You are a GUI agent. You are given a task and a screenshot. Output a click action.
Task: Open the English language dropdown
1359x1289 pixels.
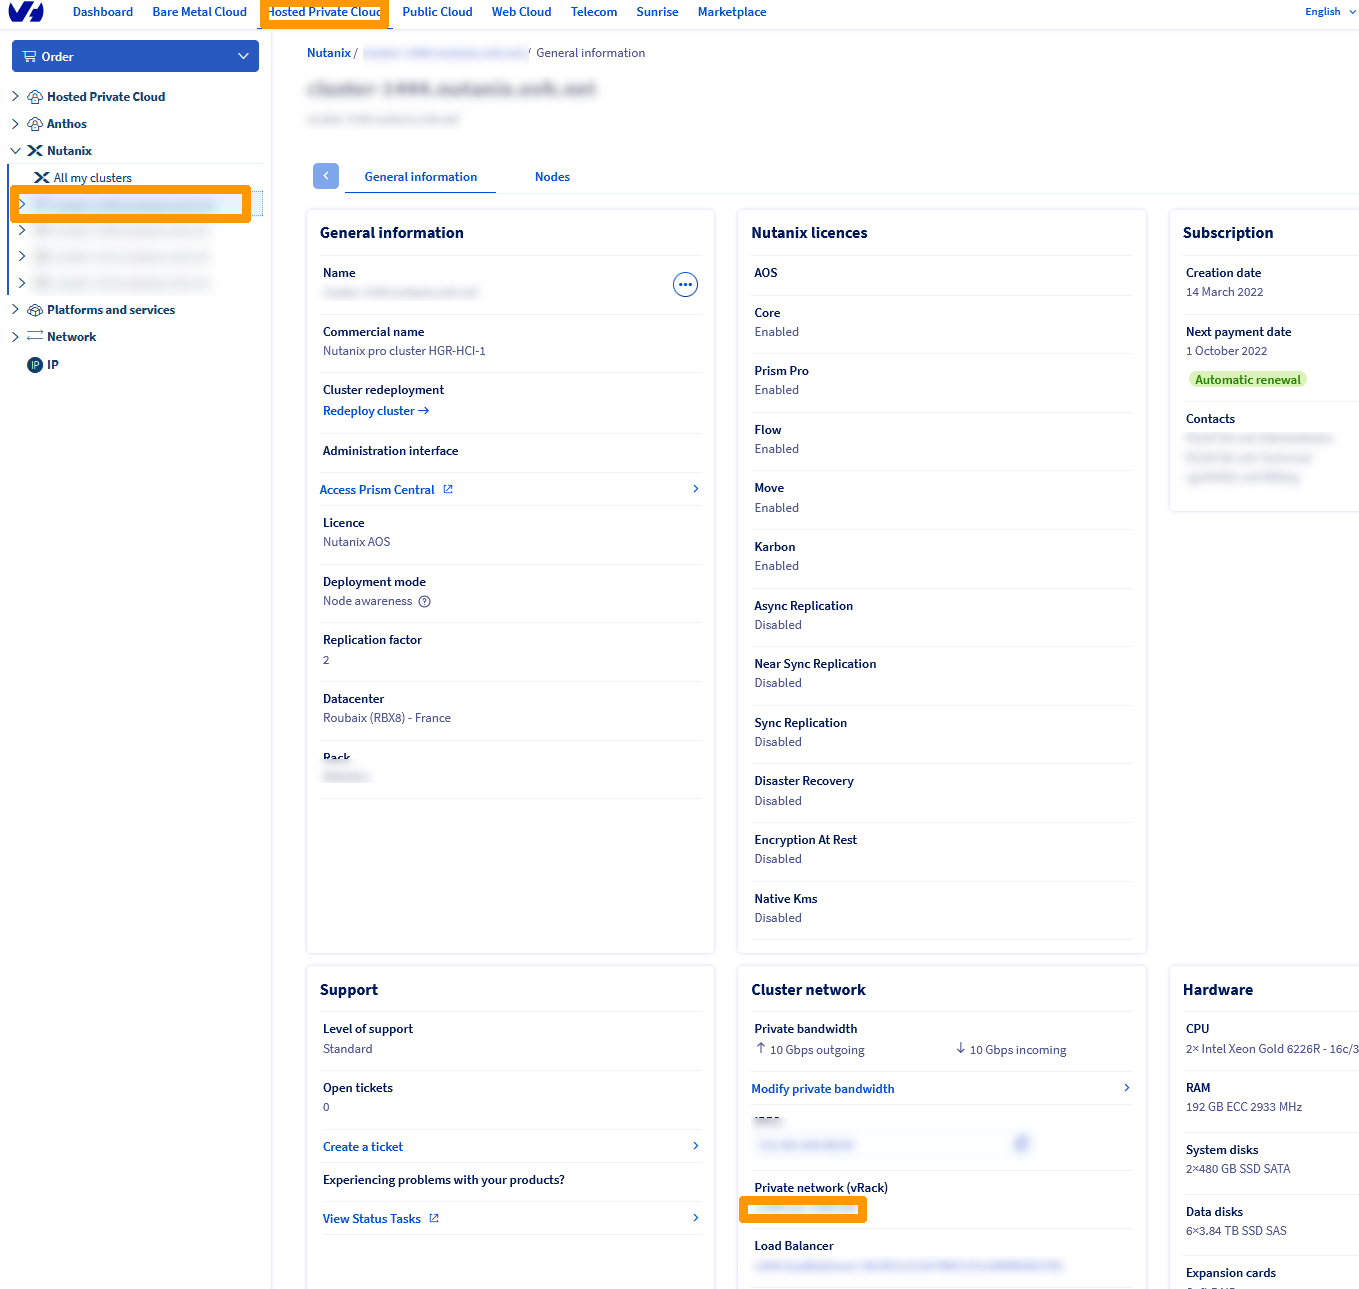tap(1329, 12)
